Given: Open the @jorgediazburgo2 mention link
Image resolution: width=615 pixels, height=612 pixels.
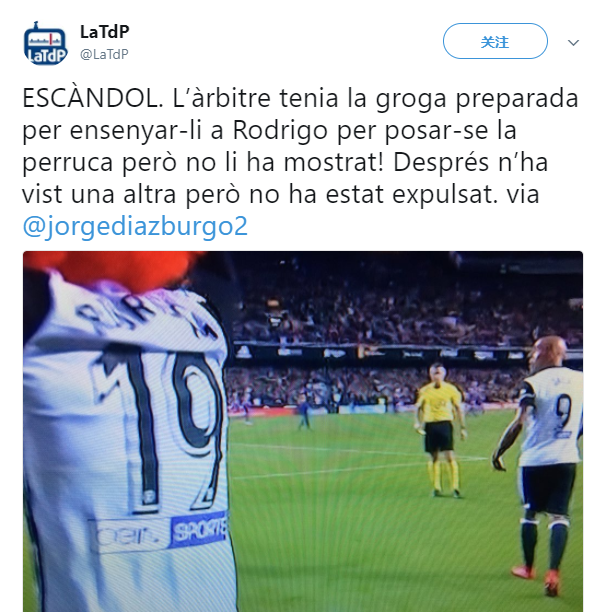Looking at the screenshot, I should click(135, 226).
